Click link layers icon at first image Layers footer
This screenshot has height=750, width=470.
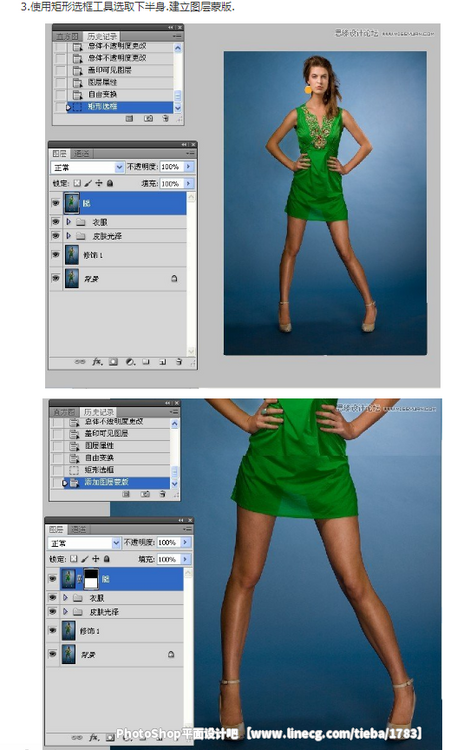click(x=80, y=362)
